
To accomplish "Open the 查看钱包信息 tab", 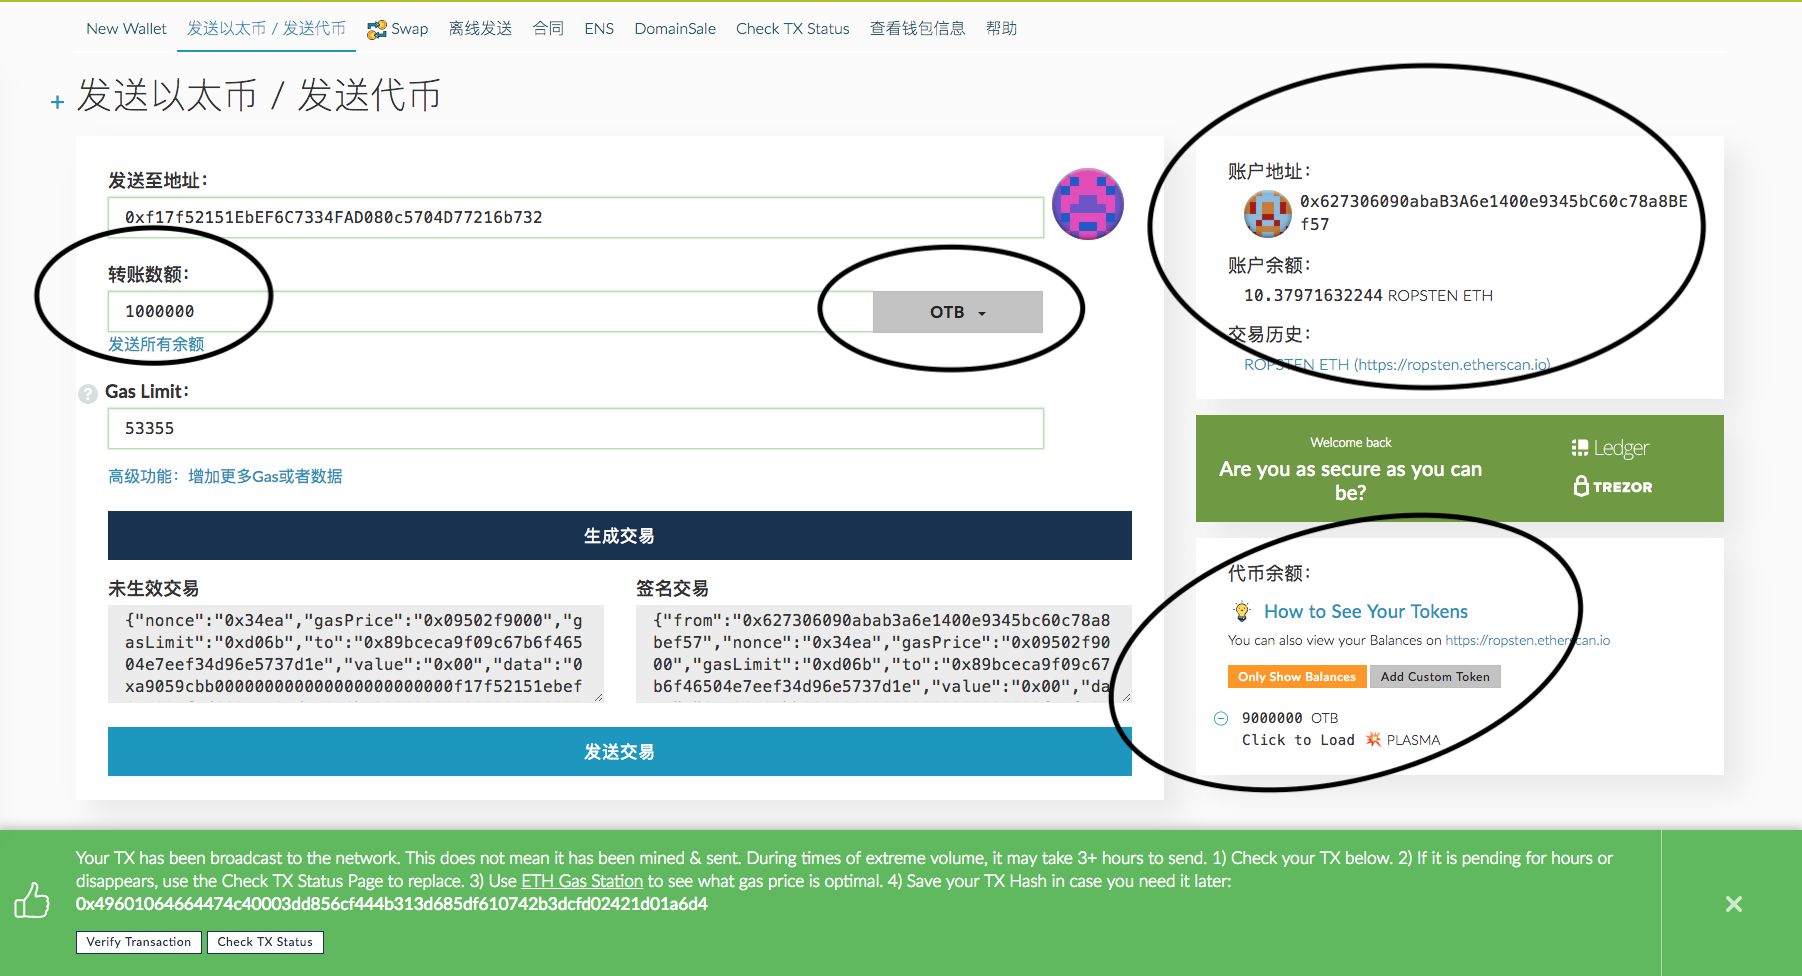I will click(x=918, y=29).
